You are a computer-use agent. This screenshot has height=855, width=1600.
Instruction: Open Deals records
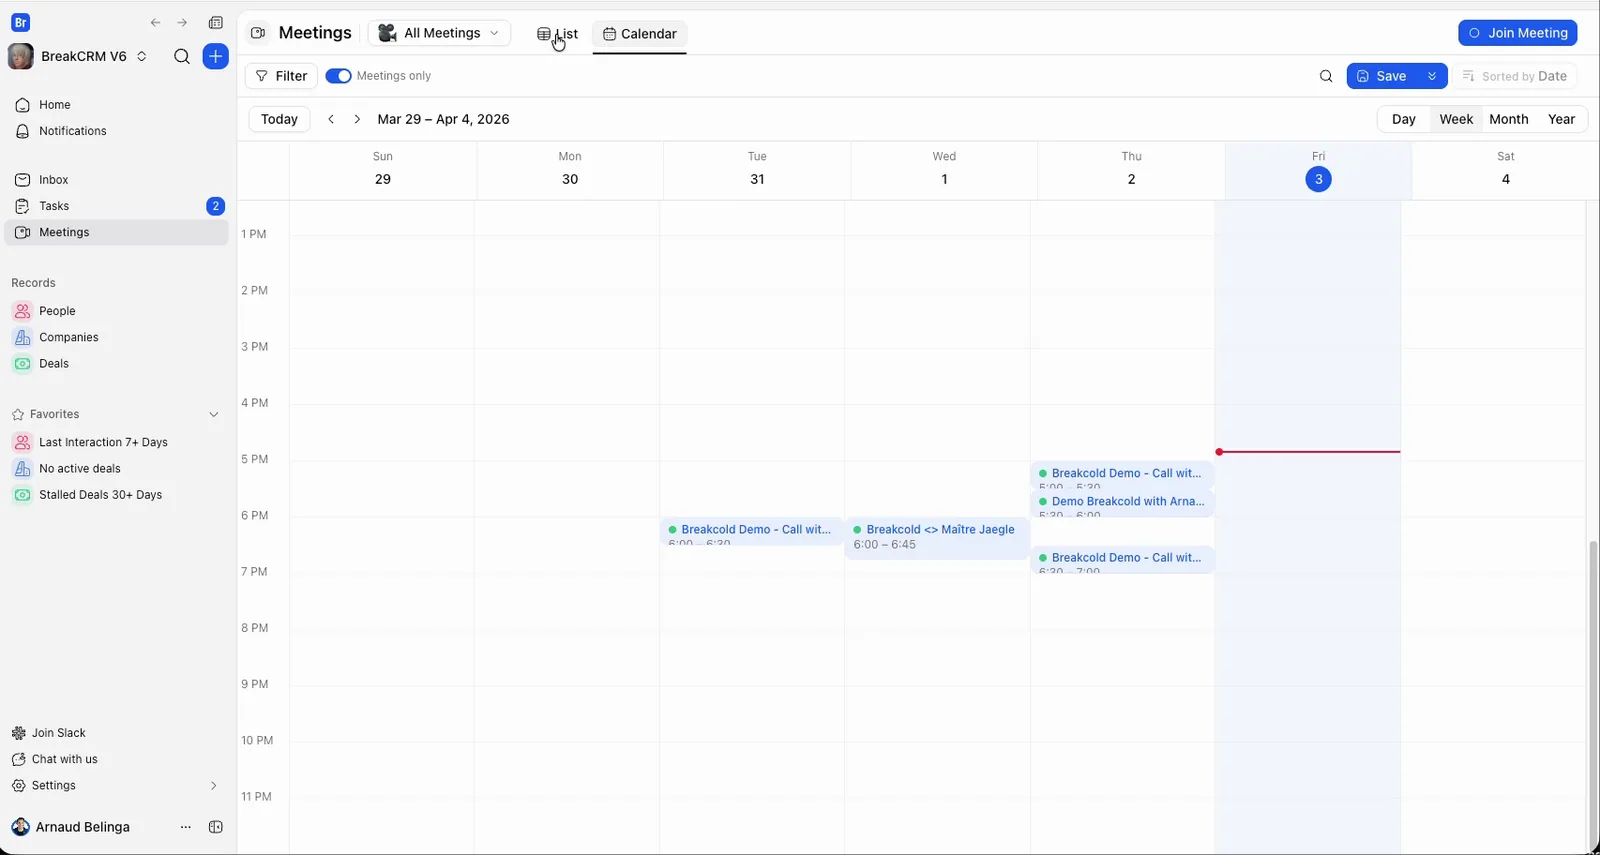click(117, 364)
